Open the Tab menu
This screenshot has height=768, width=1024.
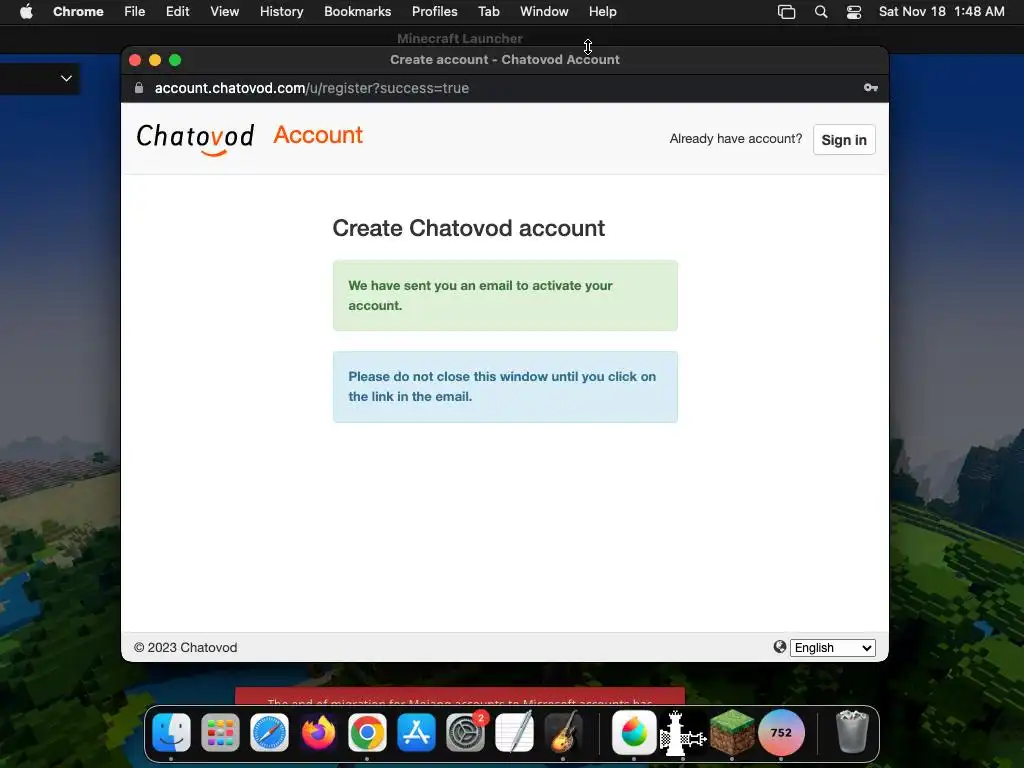tap(488, 12)
